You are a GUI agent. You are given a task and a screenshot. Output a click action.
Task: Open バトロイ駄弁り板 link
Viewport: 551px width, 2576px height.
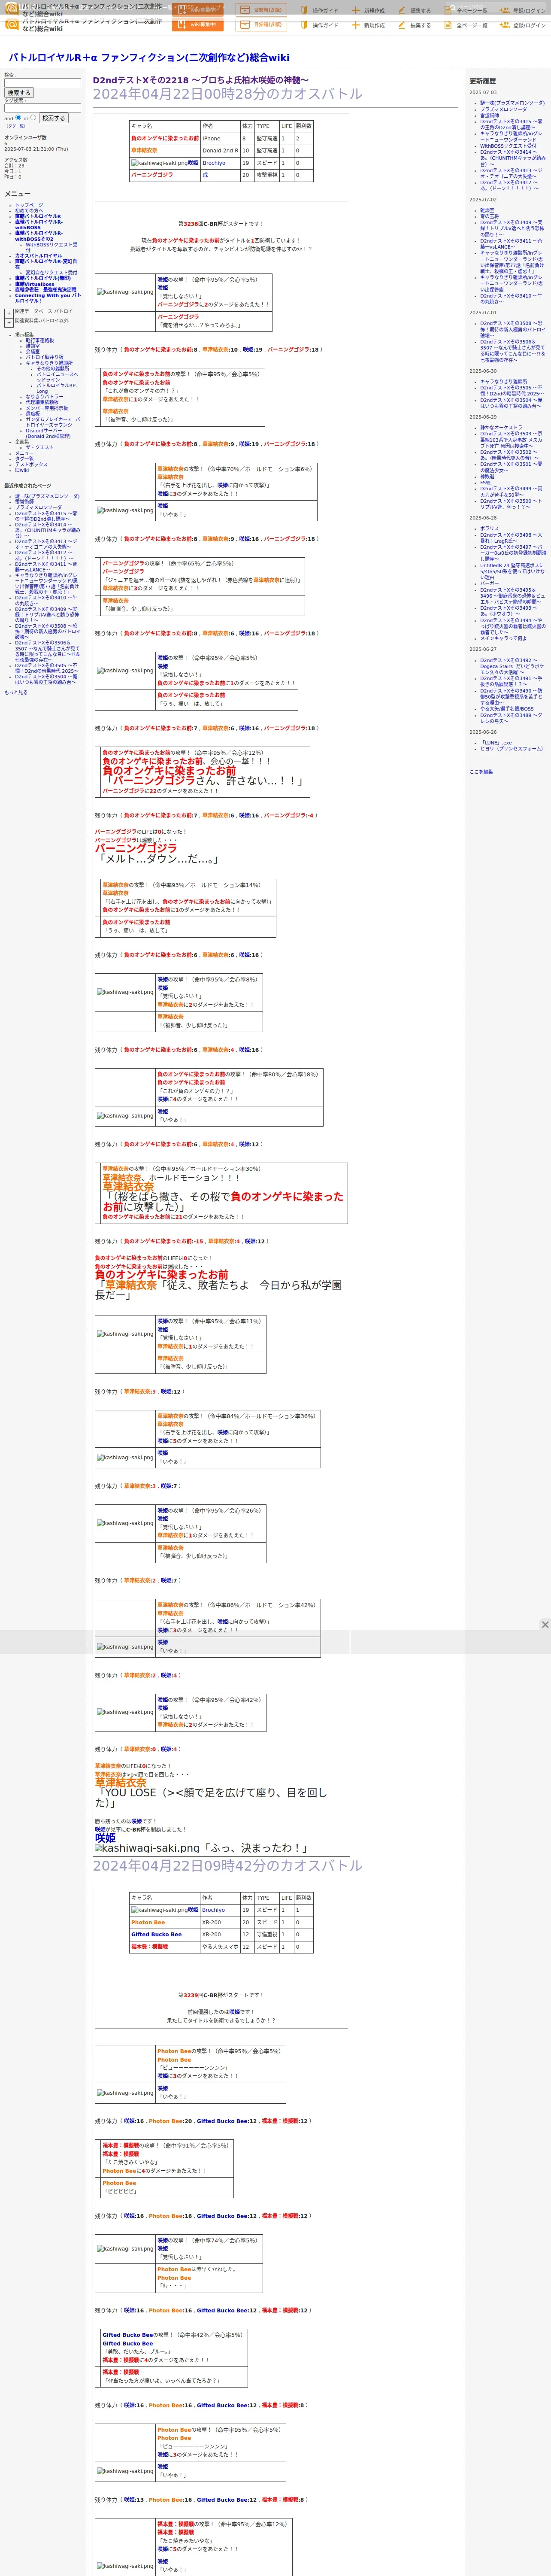(x=44, y=357)
